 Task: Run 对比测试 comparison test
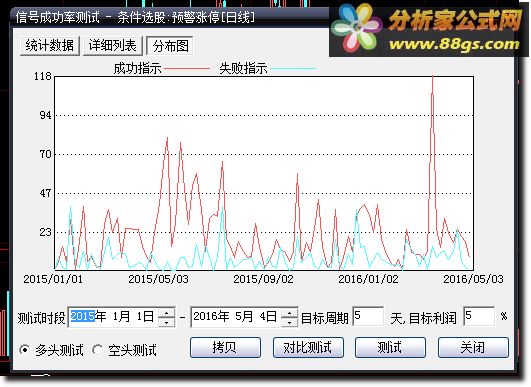[x=308, y=347]
